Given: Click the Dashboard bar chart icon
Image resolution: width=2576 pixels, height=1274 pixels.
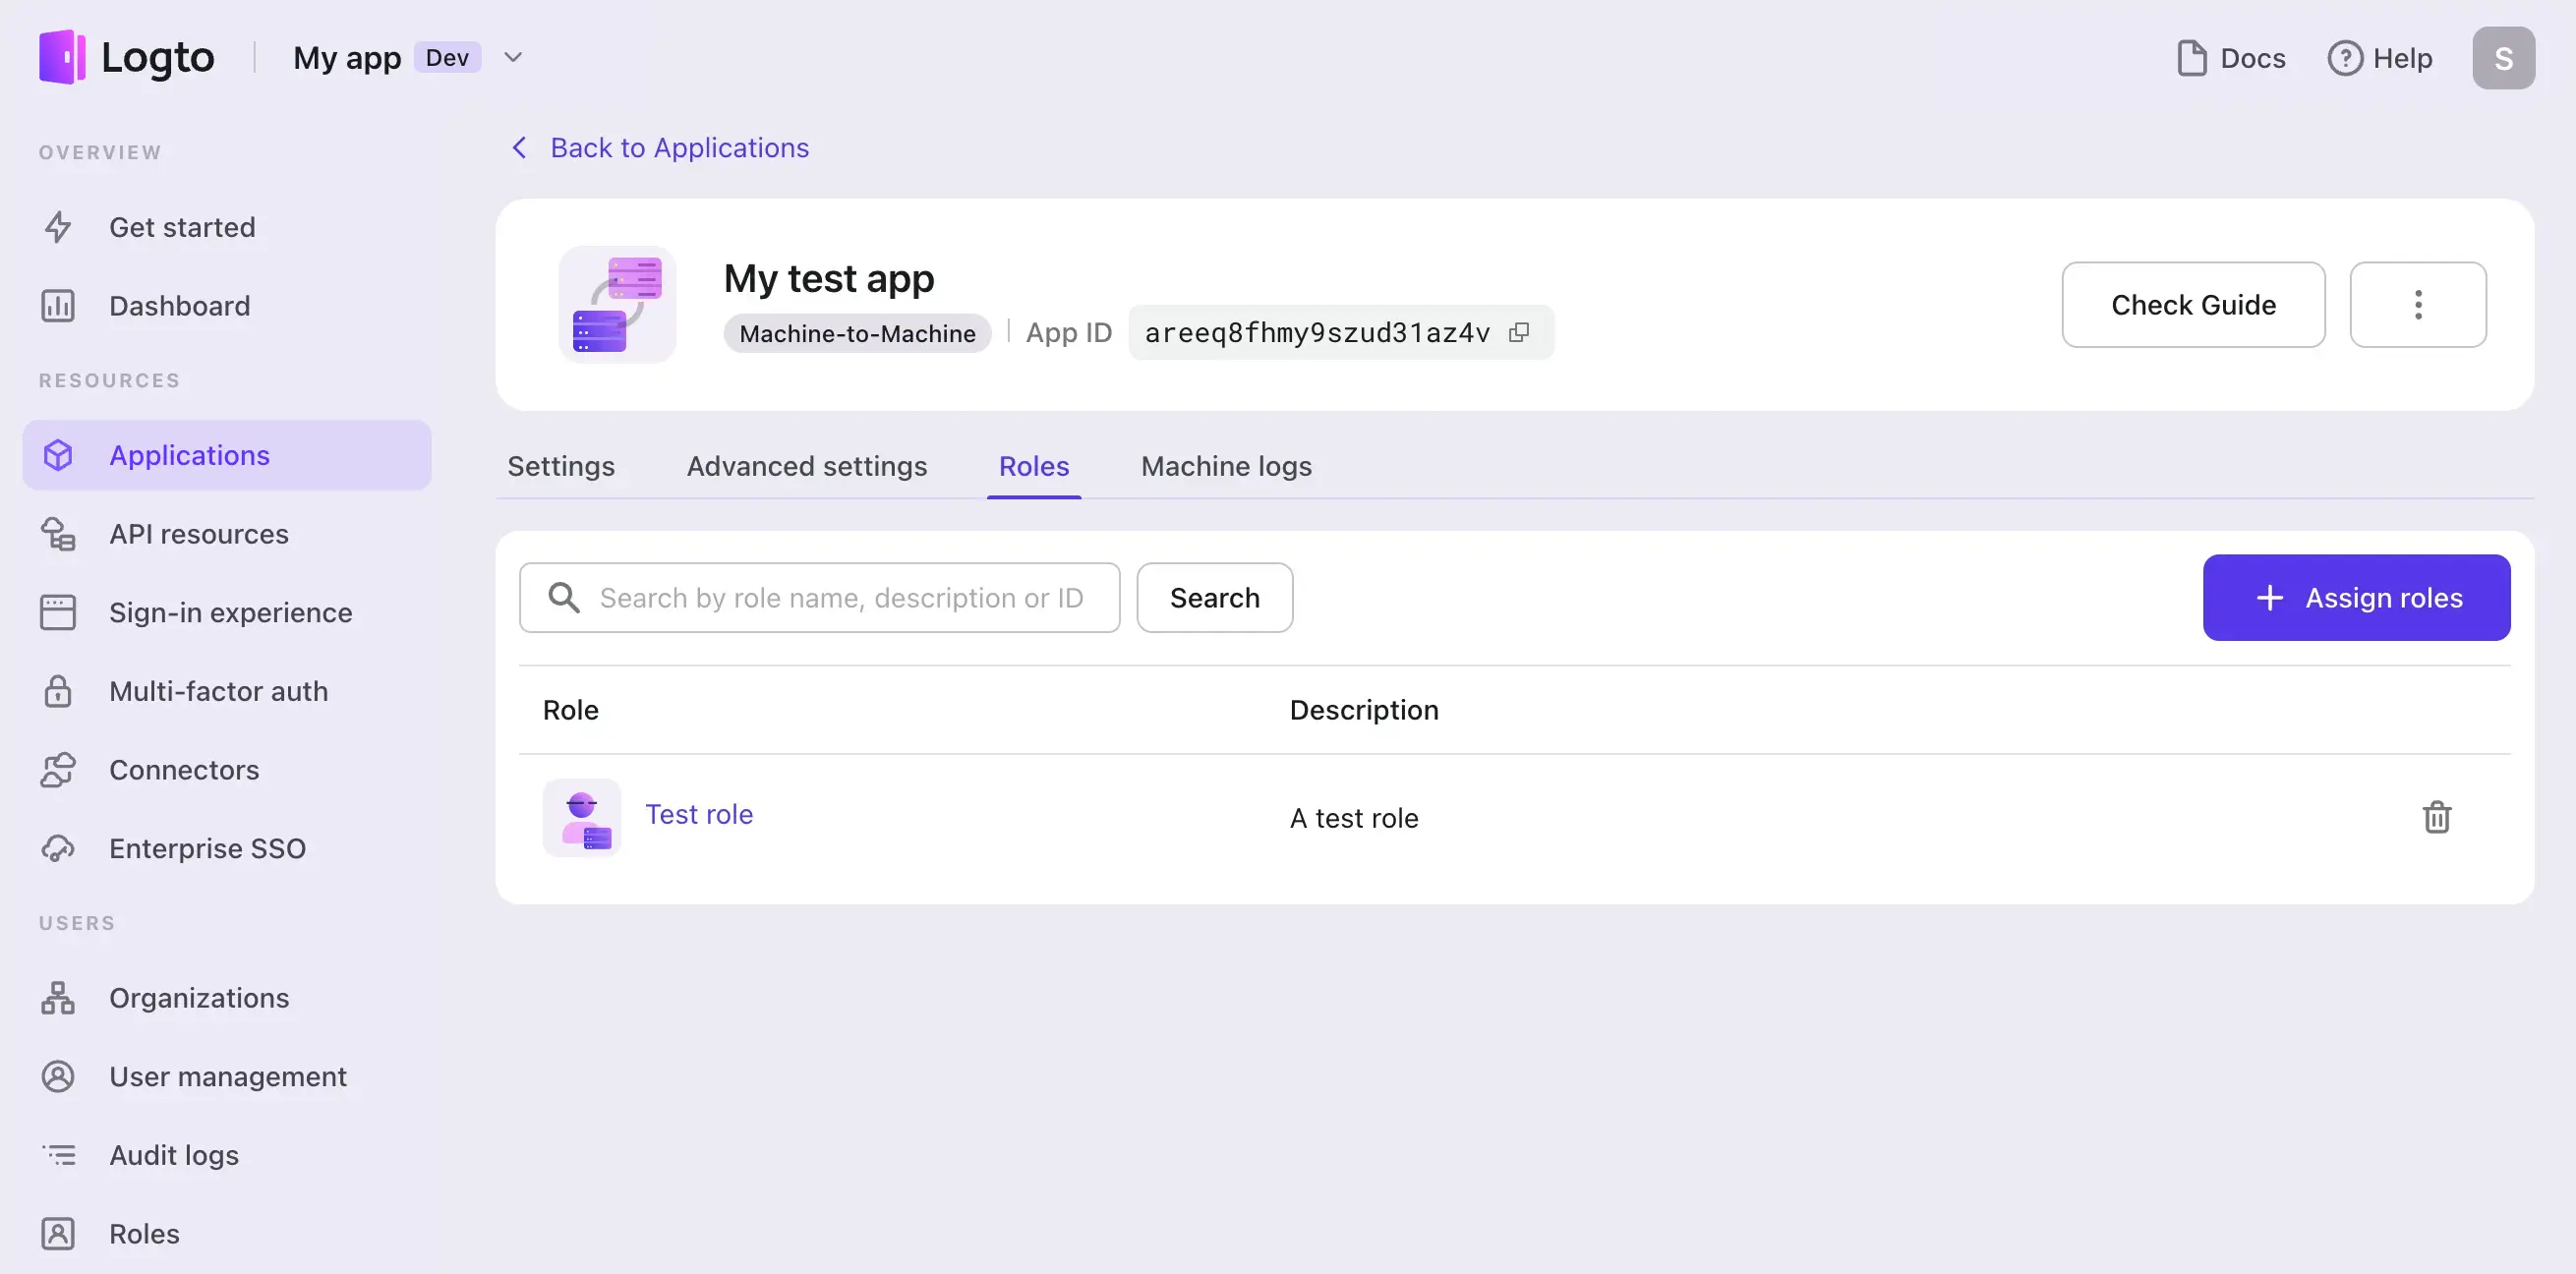Looking at the screenshot, I should point(56,304).
